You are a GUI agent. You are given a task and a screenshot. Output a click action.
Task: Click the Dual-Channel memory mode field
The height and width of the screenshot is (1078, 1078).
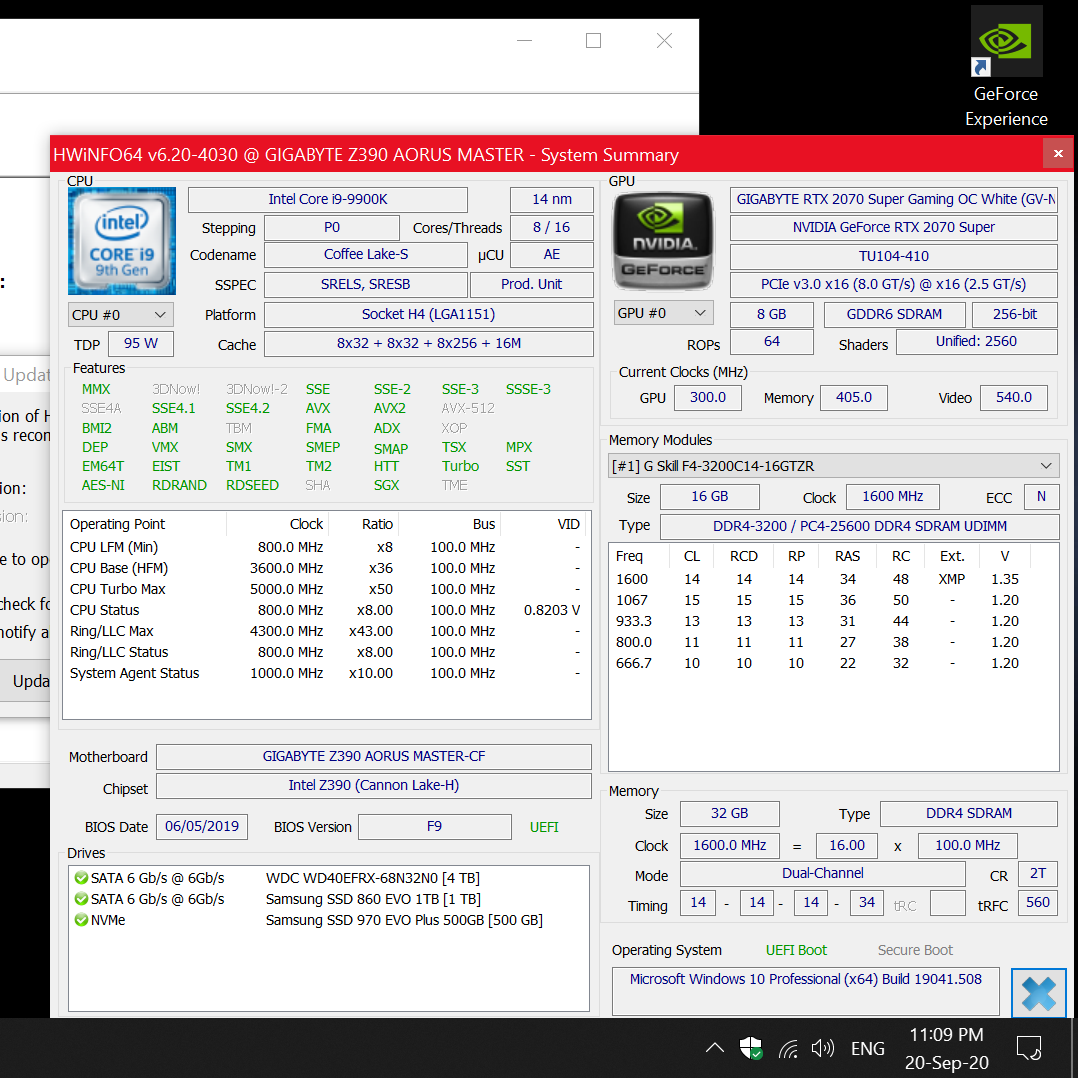coord(823,874)
